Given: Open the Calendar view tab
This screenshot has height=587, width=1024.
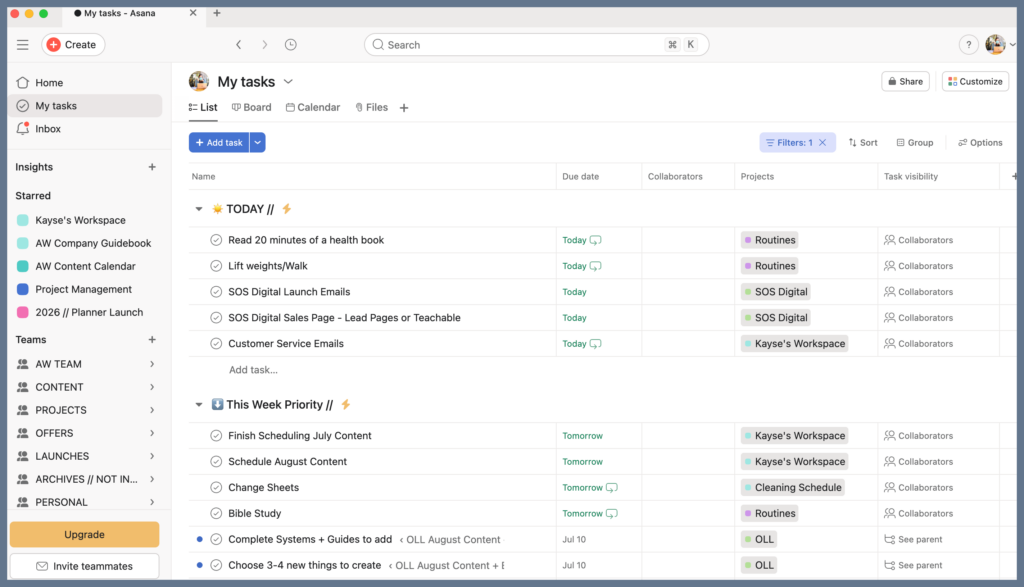Looking at the screenshot, I should [x=313, y=108].
